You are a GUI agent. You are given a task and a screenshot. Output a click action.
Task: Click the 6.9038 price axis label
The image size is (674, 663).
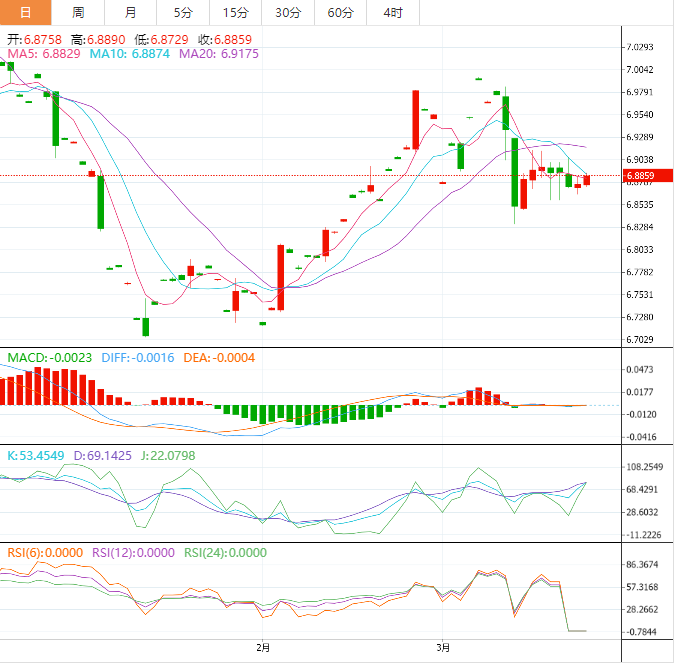click(640, 160)
